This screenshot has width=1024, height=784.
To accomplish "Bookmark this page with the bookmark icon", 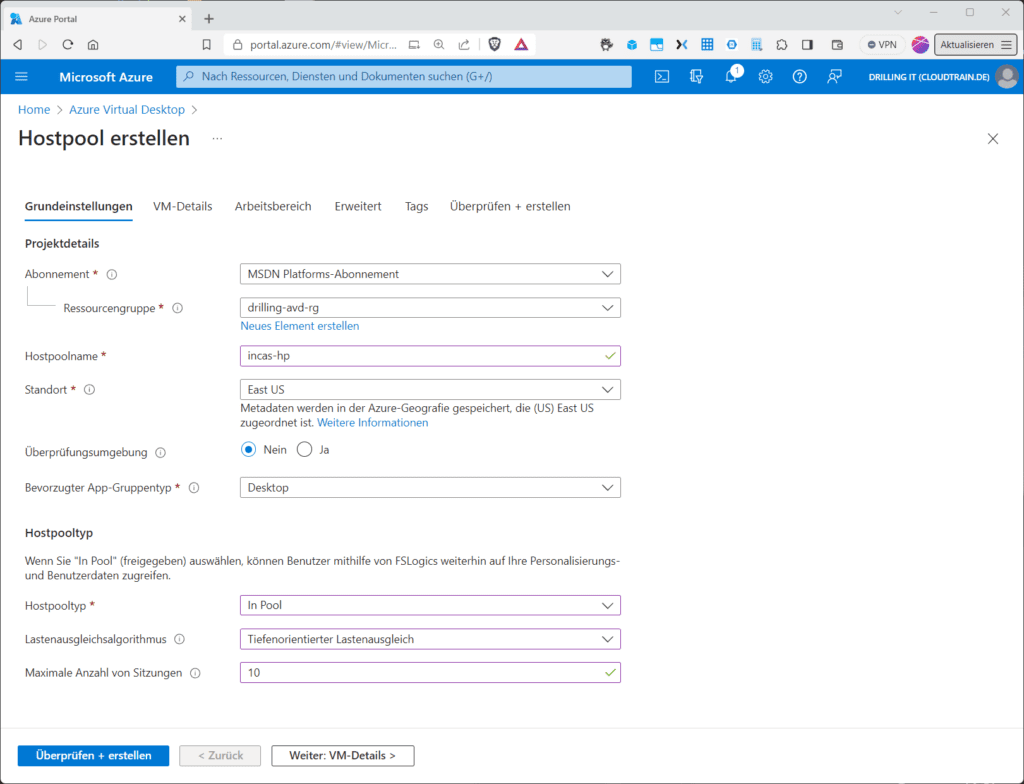I will point(206,44).
